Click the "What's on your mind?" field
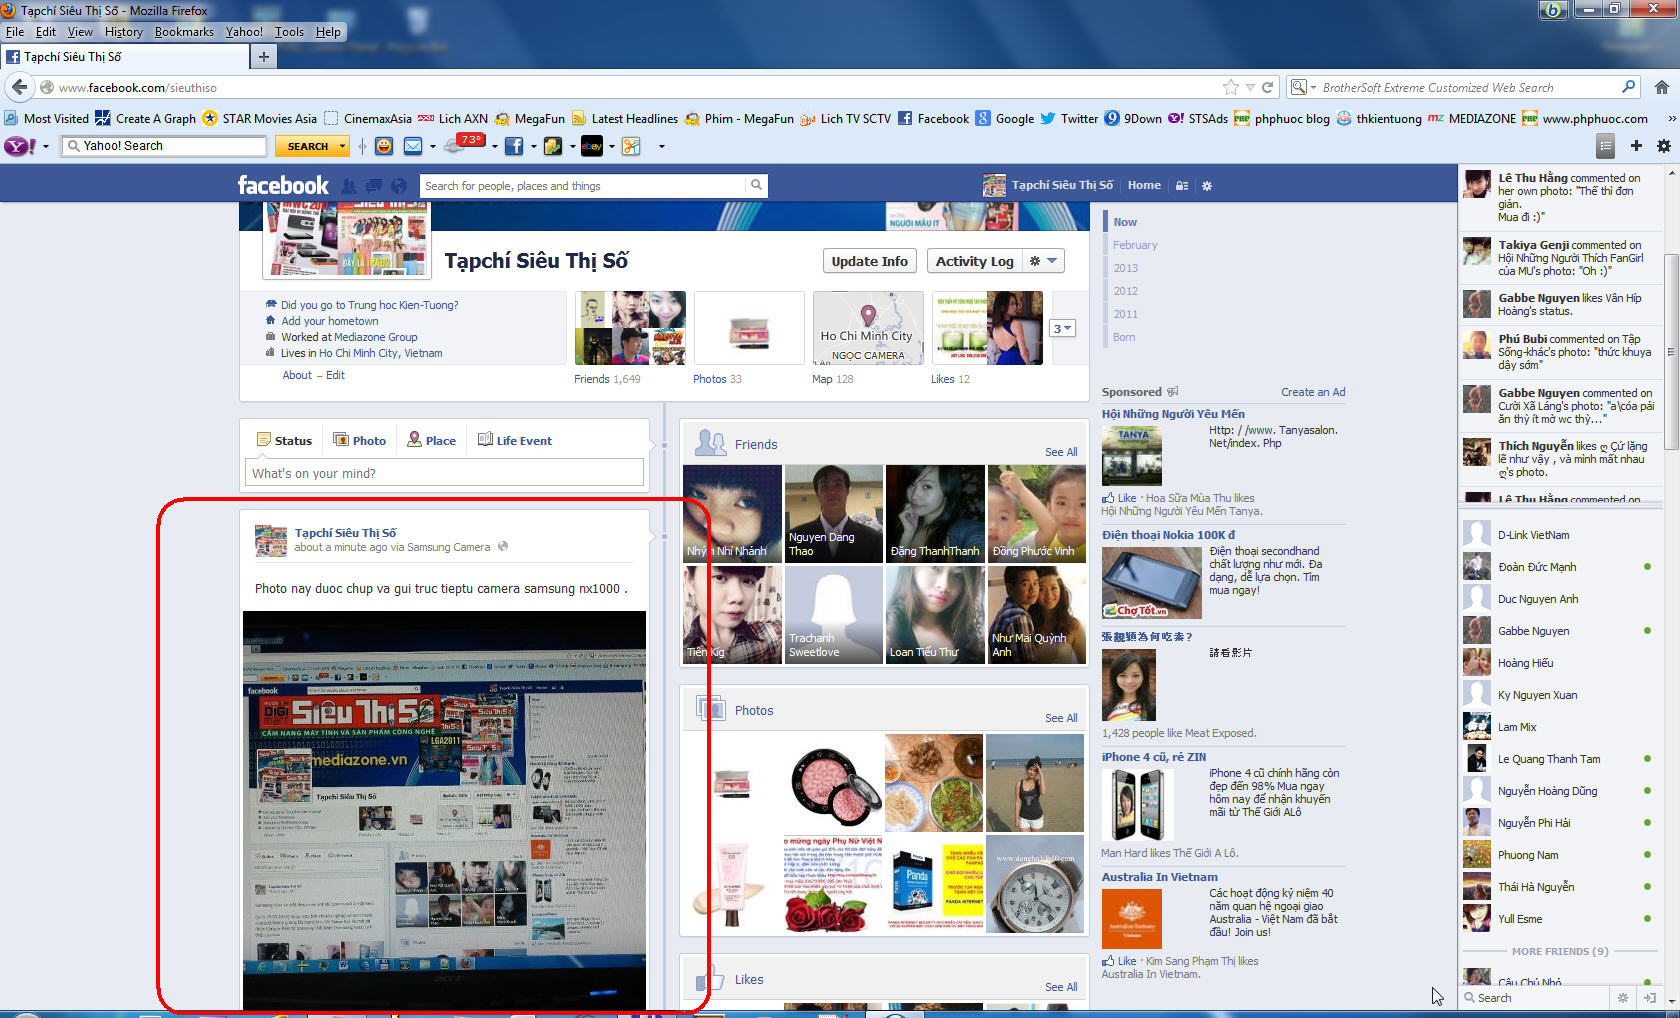This screenshot has width=1680, height=1018. pyautogui.click(x=444, y=473)
